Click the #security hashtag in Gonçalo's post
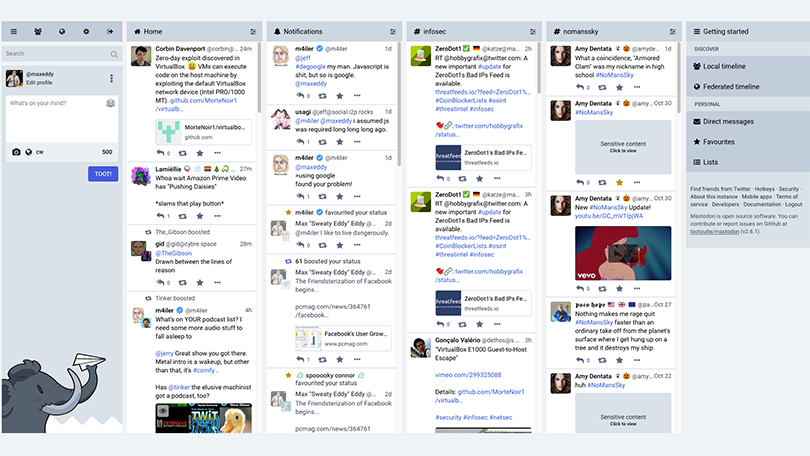 448,417
